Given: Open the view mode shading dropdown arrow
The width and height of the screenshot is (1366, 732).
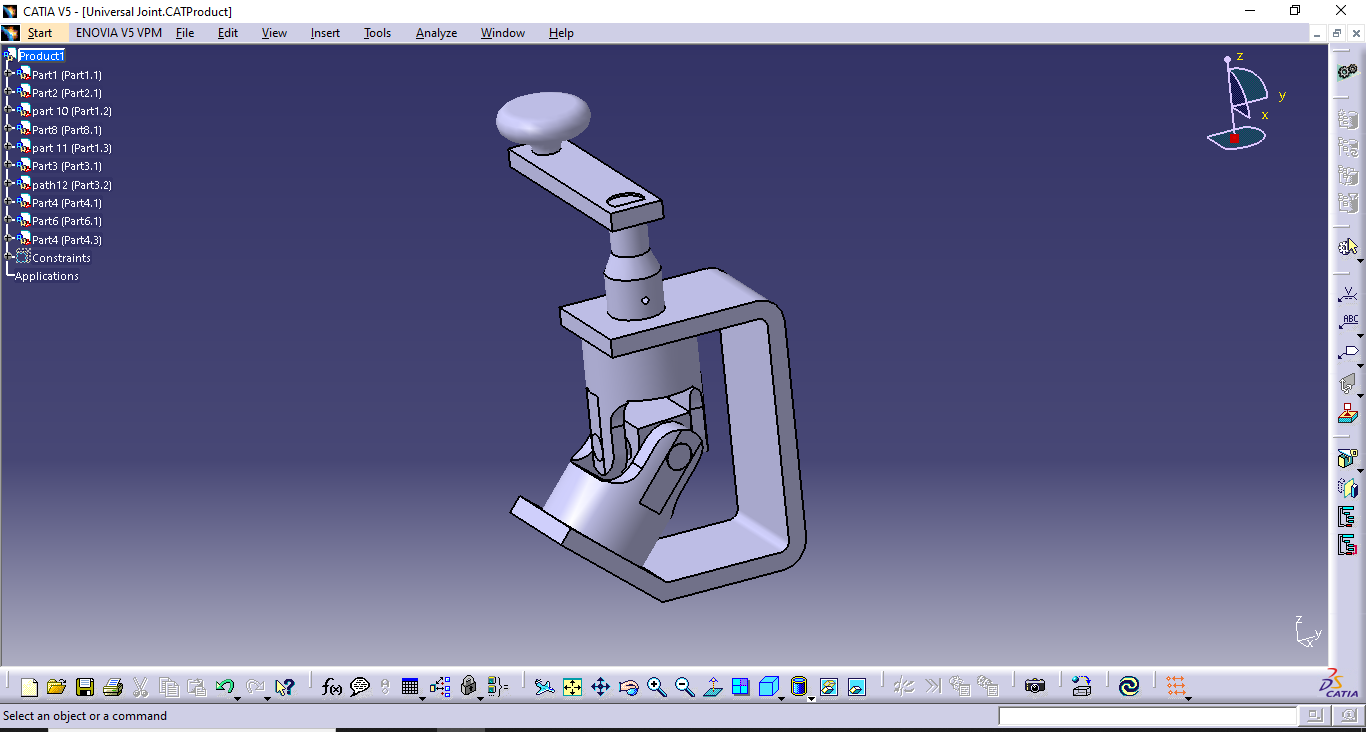Looking at the screenshot, I should (811, 698).
